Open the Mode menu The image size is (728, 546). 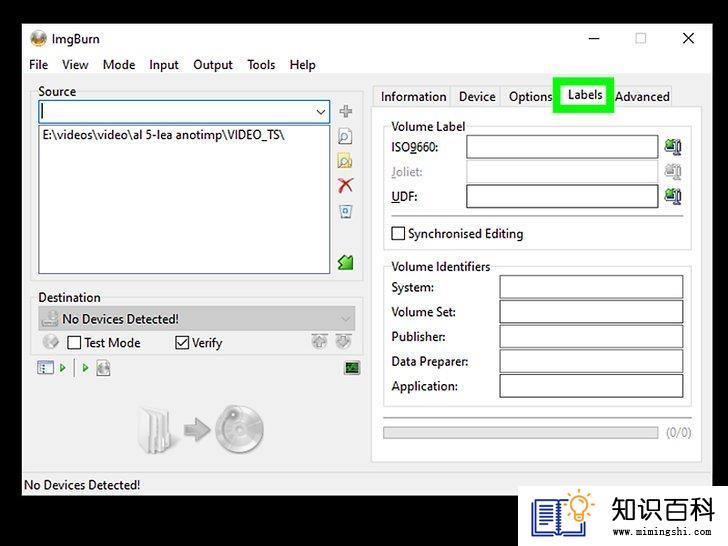coord(119,65)
